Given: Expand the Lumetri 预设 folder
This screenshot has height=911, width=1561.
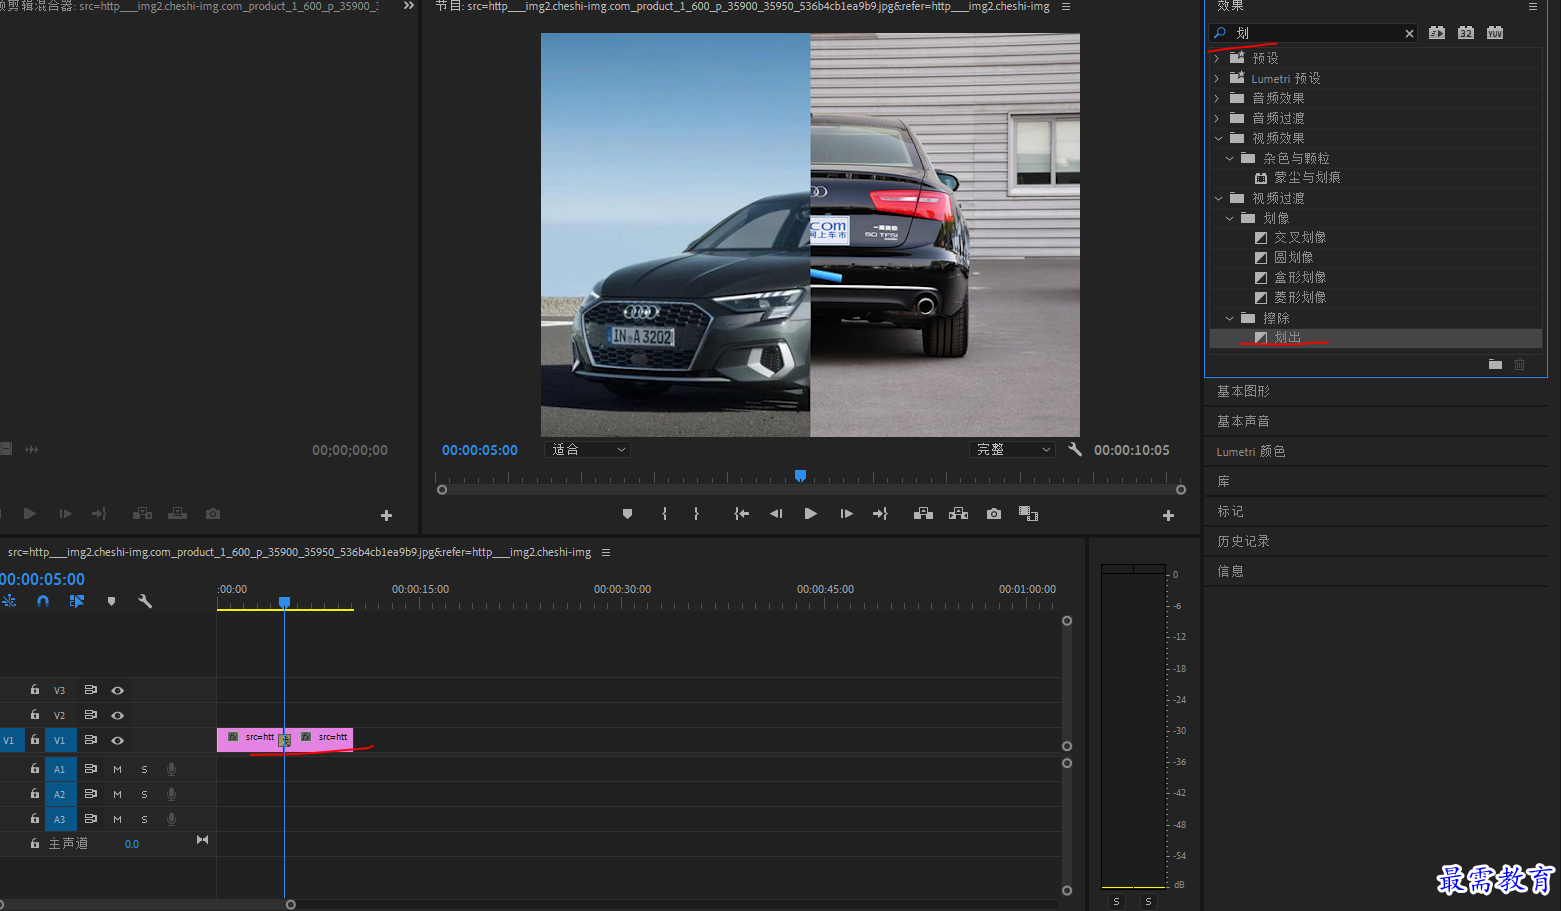Looking at the screenshot, I should (1217, 78).
